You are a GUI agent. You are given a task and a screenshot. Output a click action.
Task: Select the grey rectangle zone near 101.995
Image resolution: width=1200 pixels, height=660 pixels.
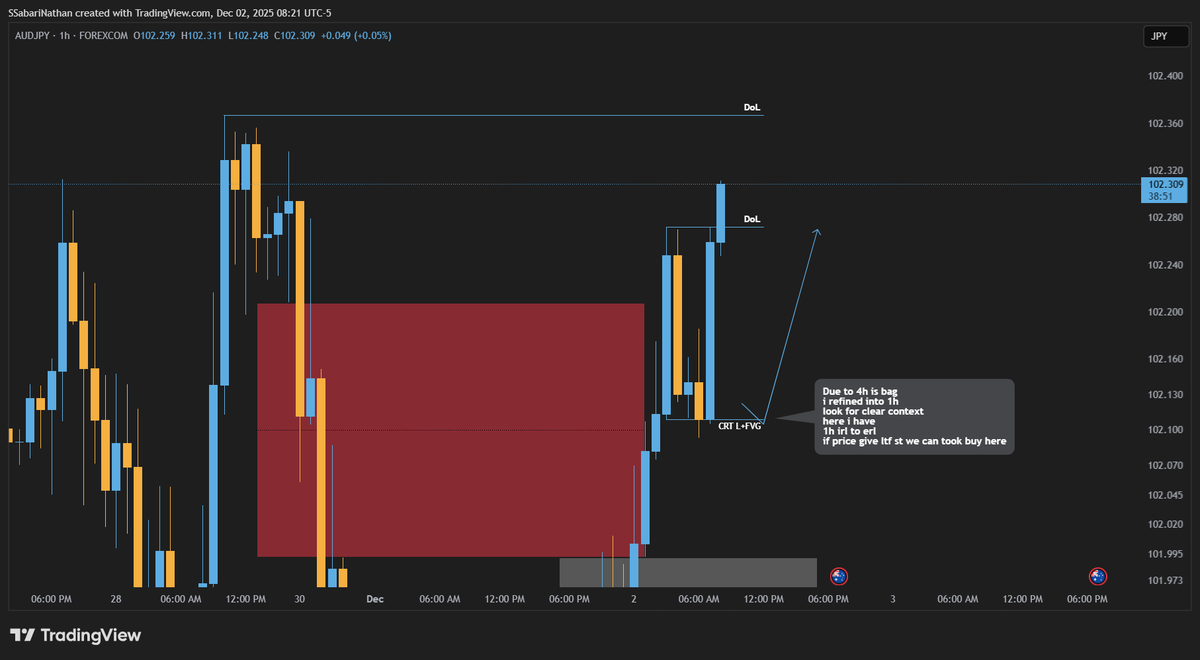[688, 572]
